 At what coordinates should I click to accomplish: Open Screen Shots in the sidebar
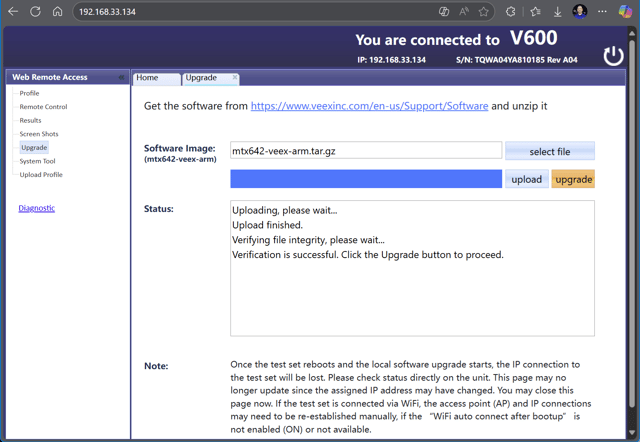click(39, 134)
